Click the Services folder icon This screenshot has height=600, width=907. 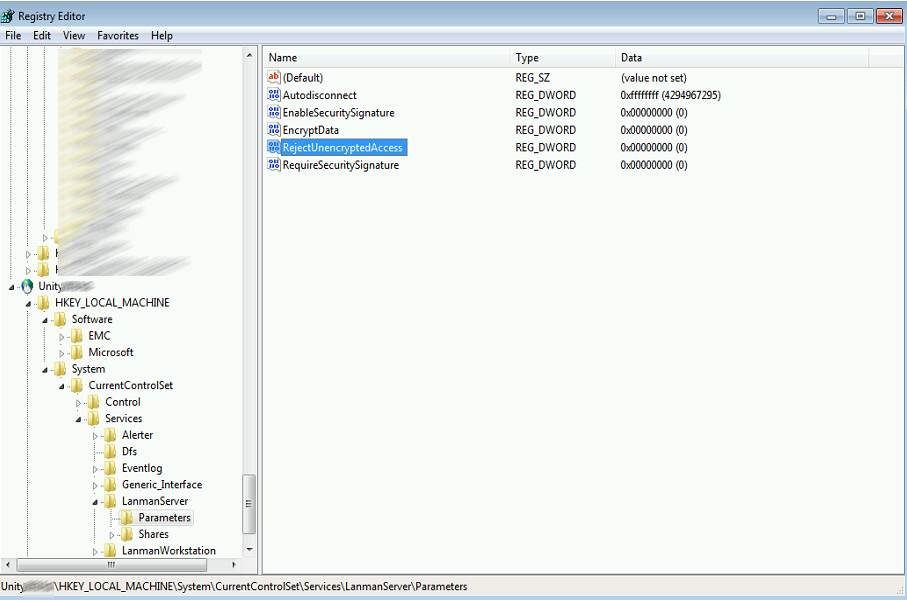tap(94, 418)
